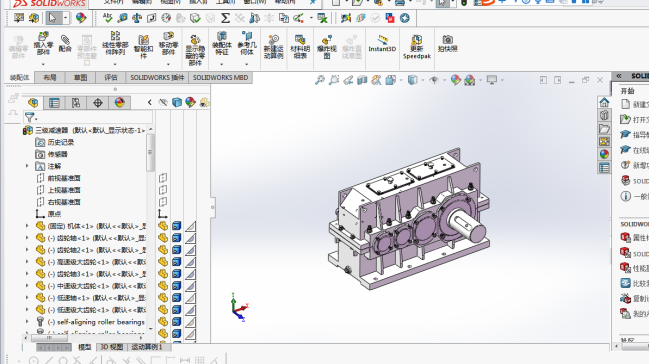Open the SOLIDWORKS MBD tab

click(220, 77)
